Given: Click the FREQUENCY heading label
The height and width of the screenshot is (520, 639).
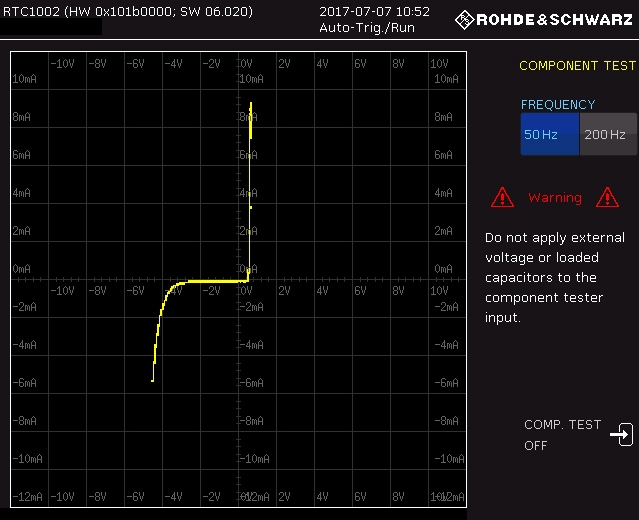Looking at the screenshot, I should pyautogui.click(x=557, y=104).
